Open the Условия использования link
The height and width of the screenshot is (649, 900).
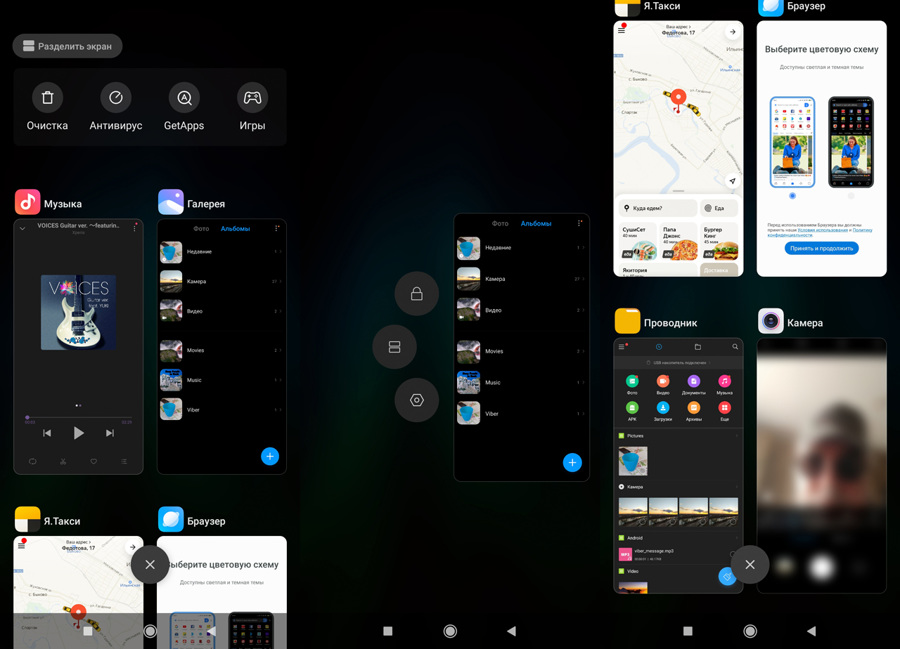[823, 230]
